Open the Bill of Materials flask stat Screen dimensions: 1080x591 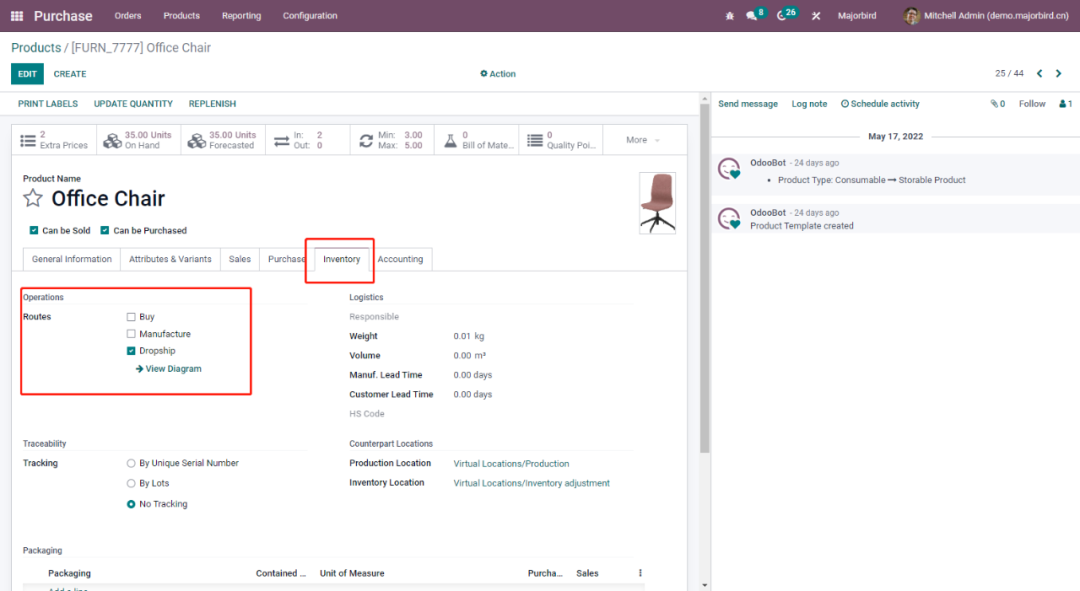pyautogui.click(x=476, y=140)
